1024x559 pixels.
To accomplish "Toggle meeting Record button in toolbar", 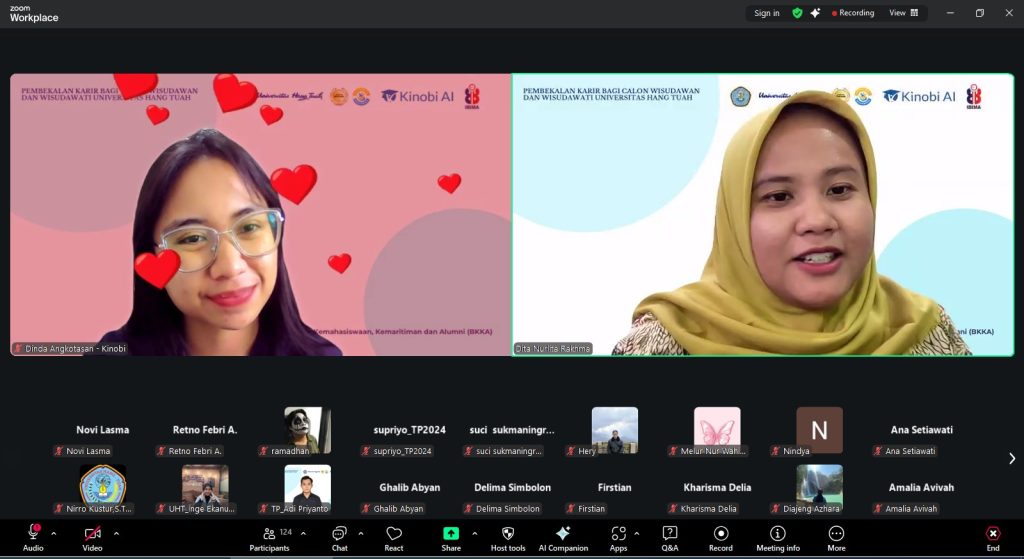I will 720,537.
